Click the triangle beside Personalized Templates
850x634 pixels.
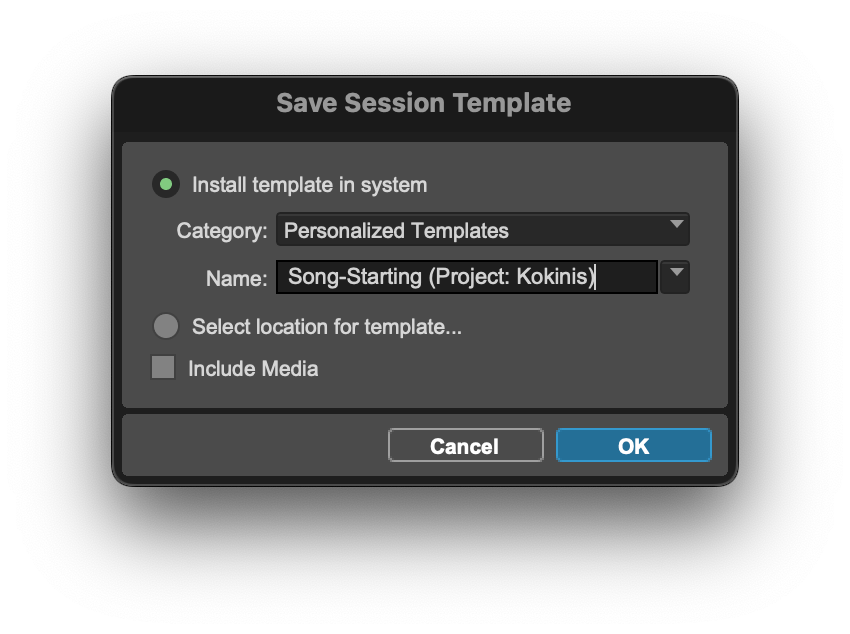pos(676,229)
